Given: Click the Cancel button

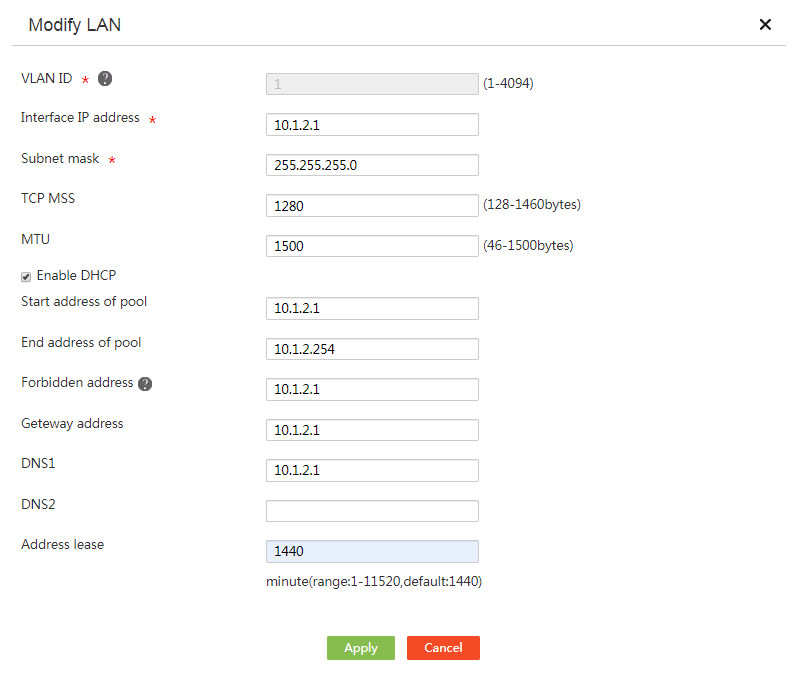Looking at the screenshot, I should coord(443,648).
